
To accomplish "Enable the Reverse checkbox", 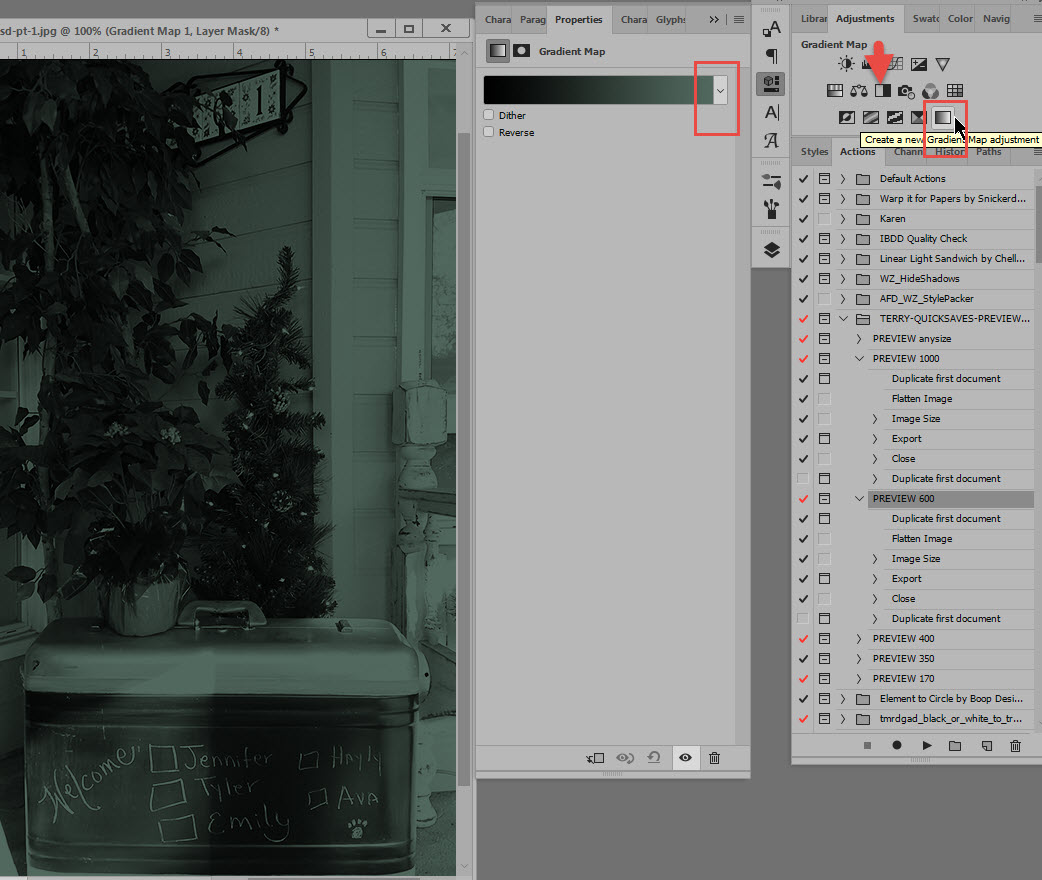I will (x=489, y=132).
